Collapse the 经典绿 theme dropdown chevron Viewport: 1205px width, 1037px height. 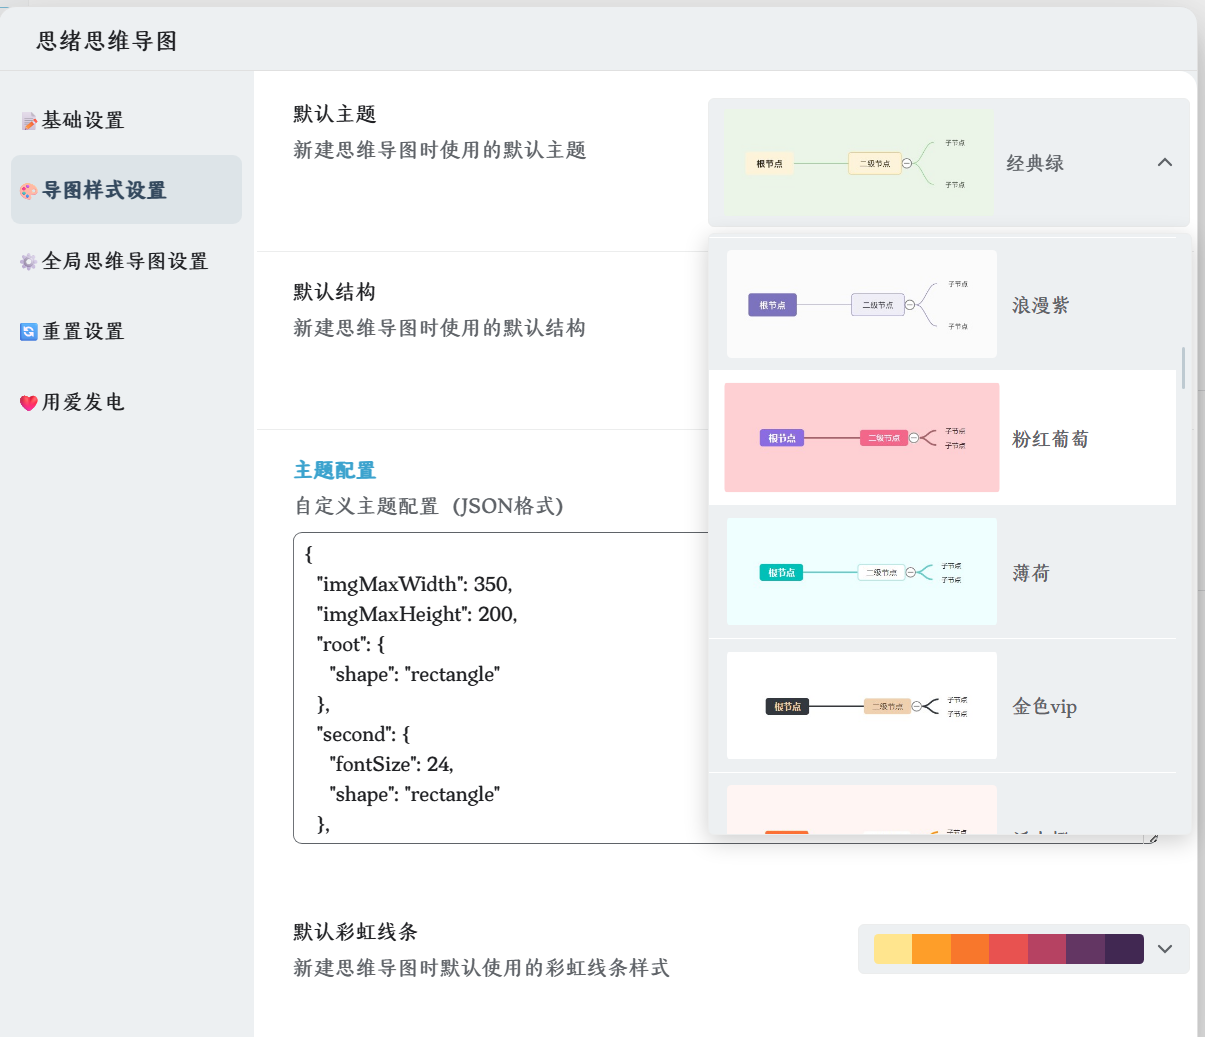point(1164,163)
